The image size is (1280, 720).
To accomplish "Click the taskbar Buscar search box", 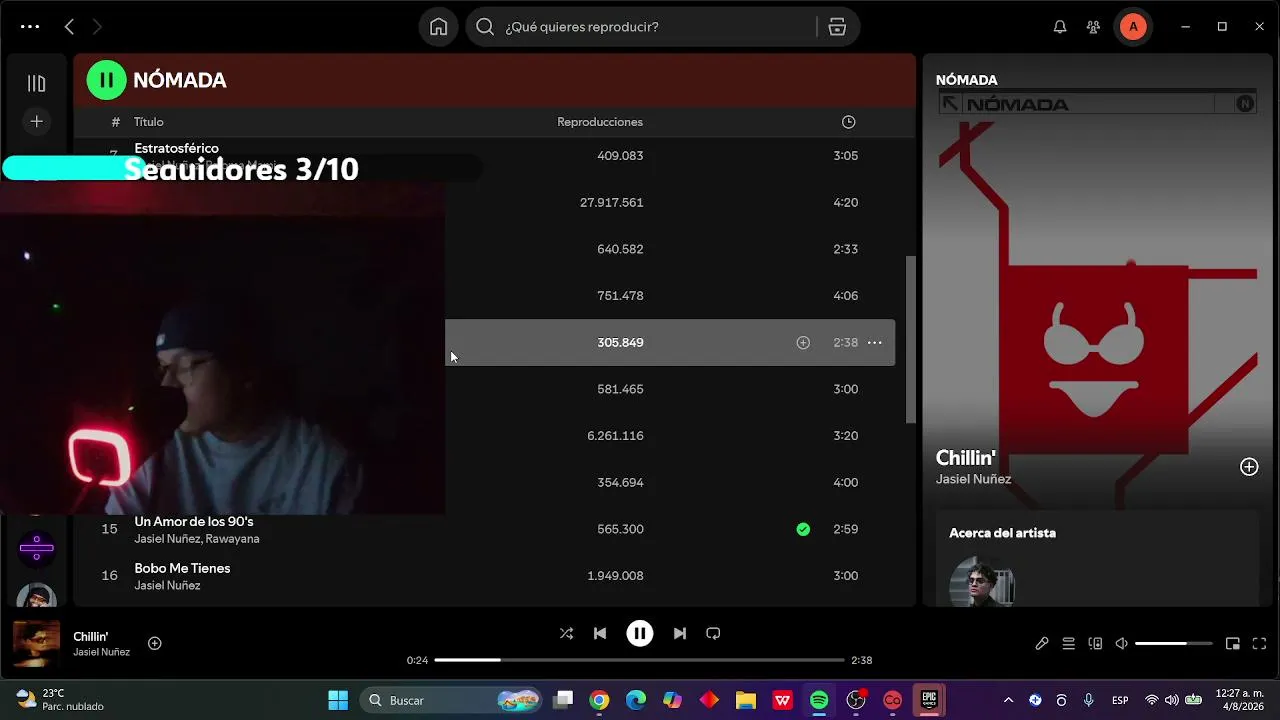I will tap(452, 700).
